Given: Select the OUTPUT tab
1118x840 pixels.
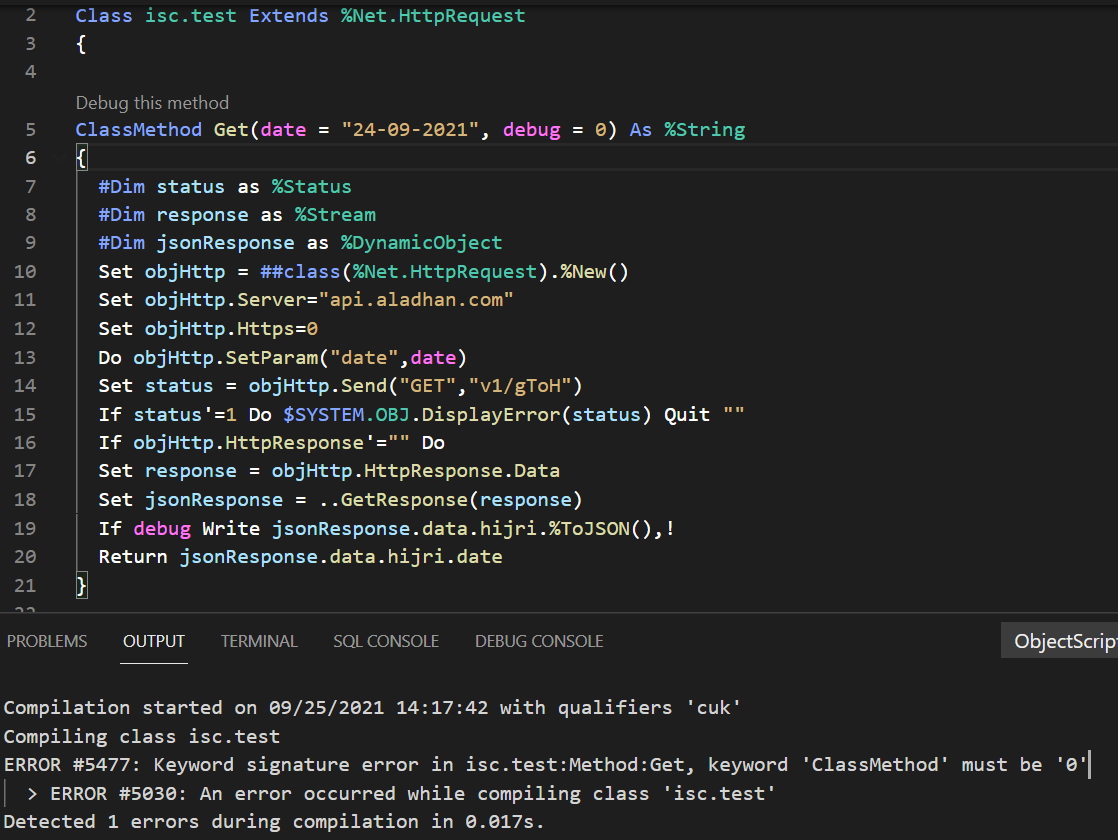Looking at the screenshot, I should (153, 641).
